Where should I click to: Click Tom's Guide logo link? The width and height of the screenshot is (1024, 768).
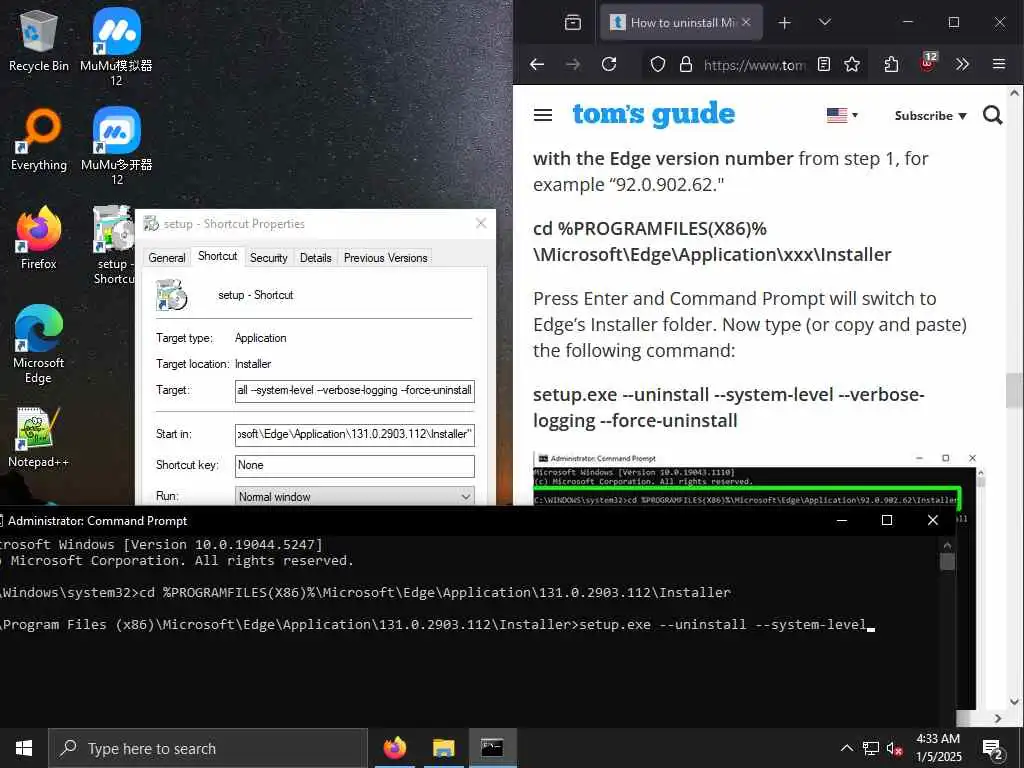[x=654, y=114]
